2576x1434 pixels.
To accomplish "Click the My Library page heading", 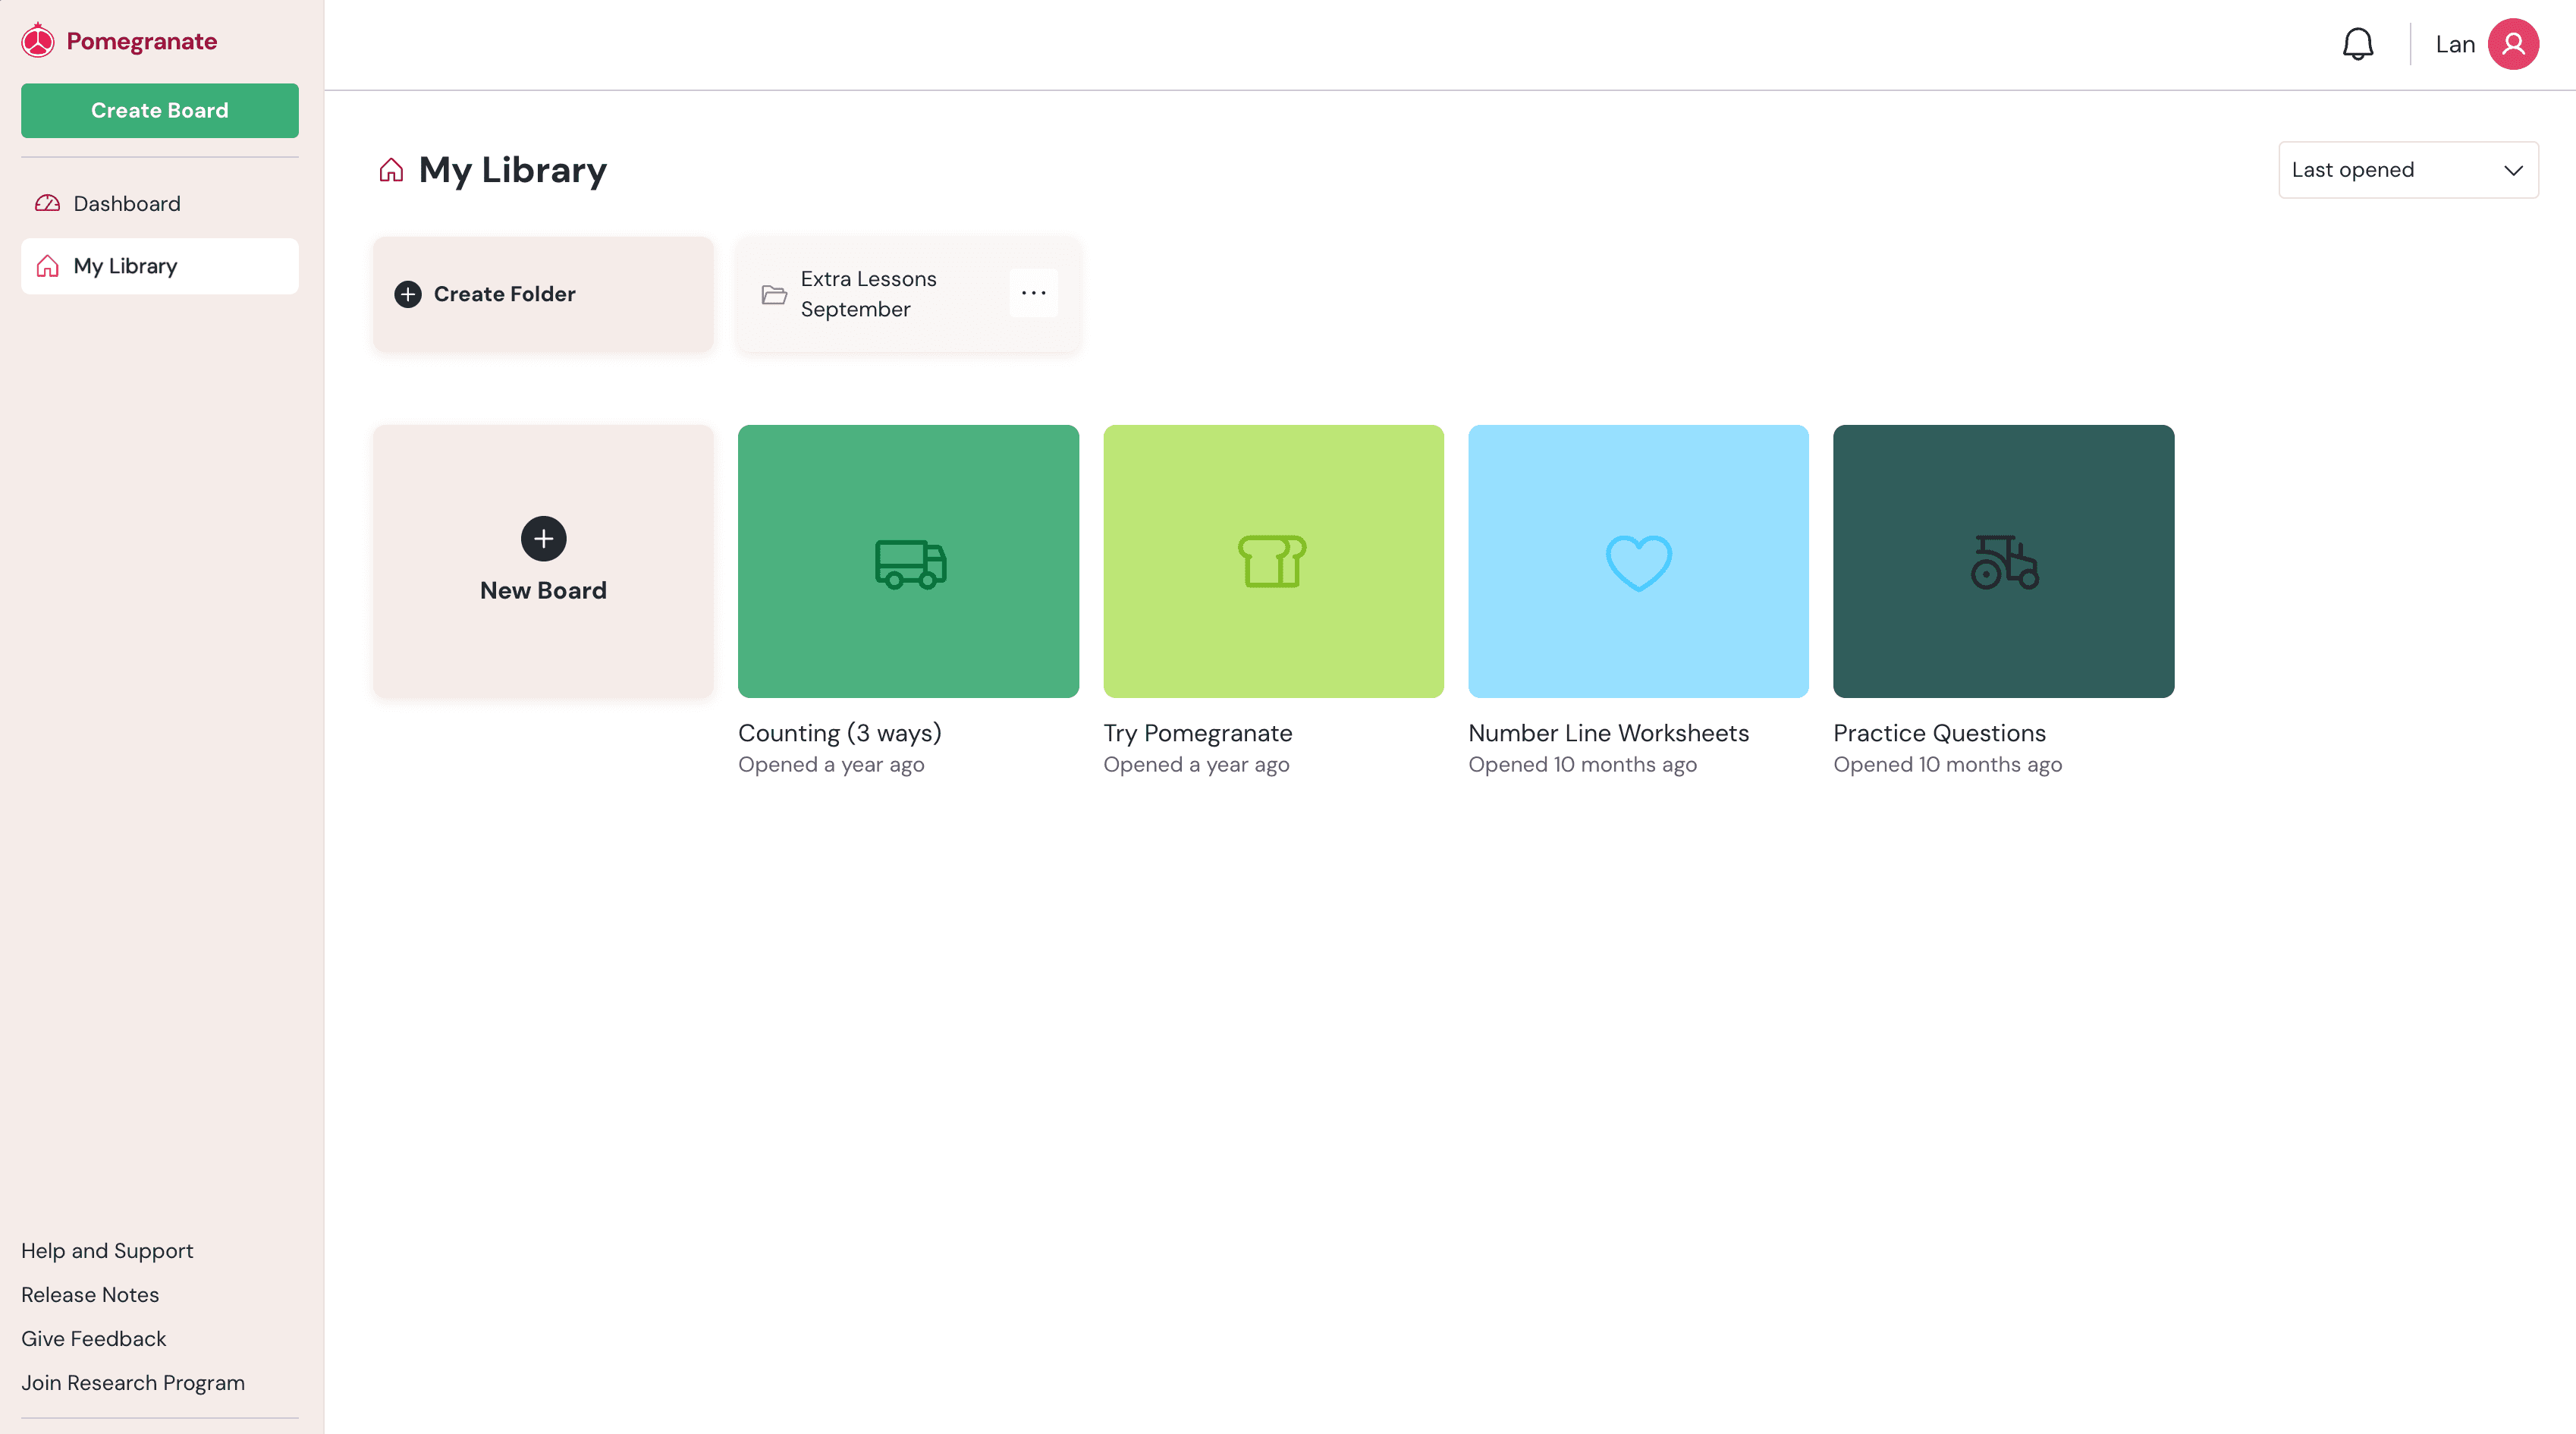I will 513,170.
